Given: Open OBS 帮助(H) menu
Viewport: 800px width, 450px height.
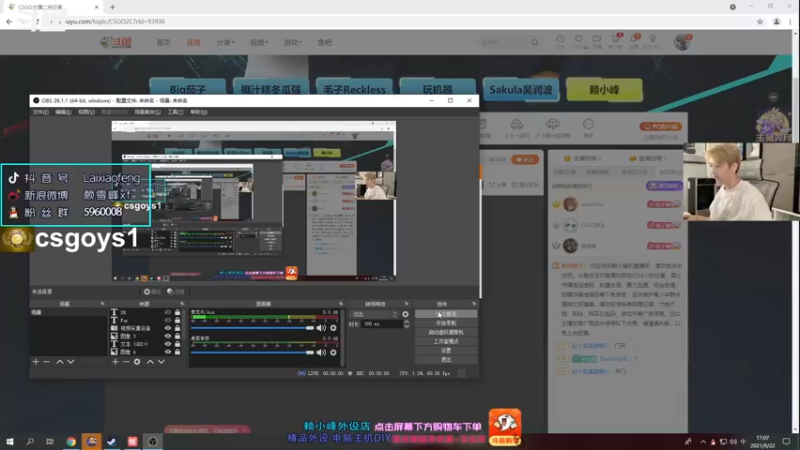Looking at the screenshot, I should click(198, 112).
